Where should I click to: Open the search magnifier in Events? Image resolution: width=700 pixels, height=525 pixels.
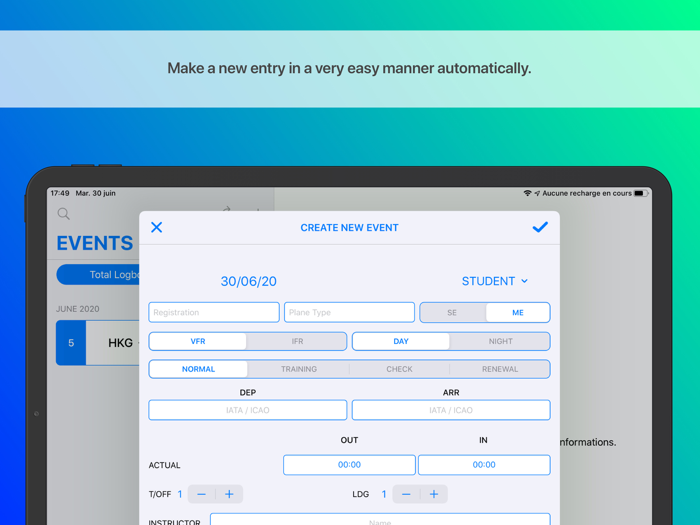click(63, 214)
